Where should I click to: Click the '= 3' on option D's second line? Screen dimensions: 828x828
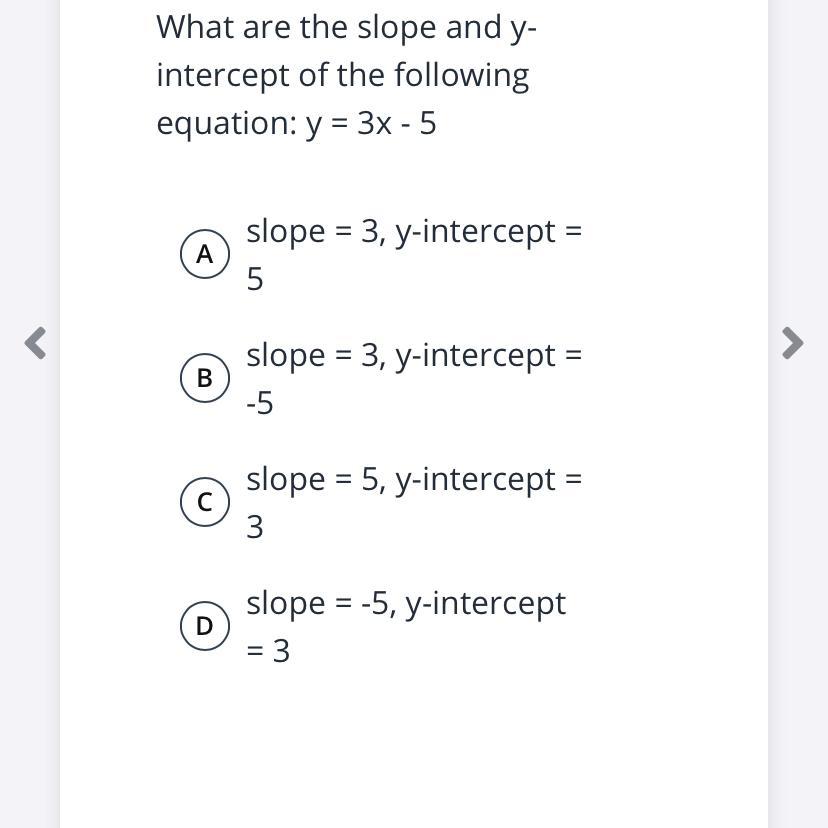tap(268, 651)
